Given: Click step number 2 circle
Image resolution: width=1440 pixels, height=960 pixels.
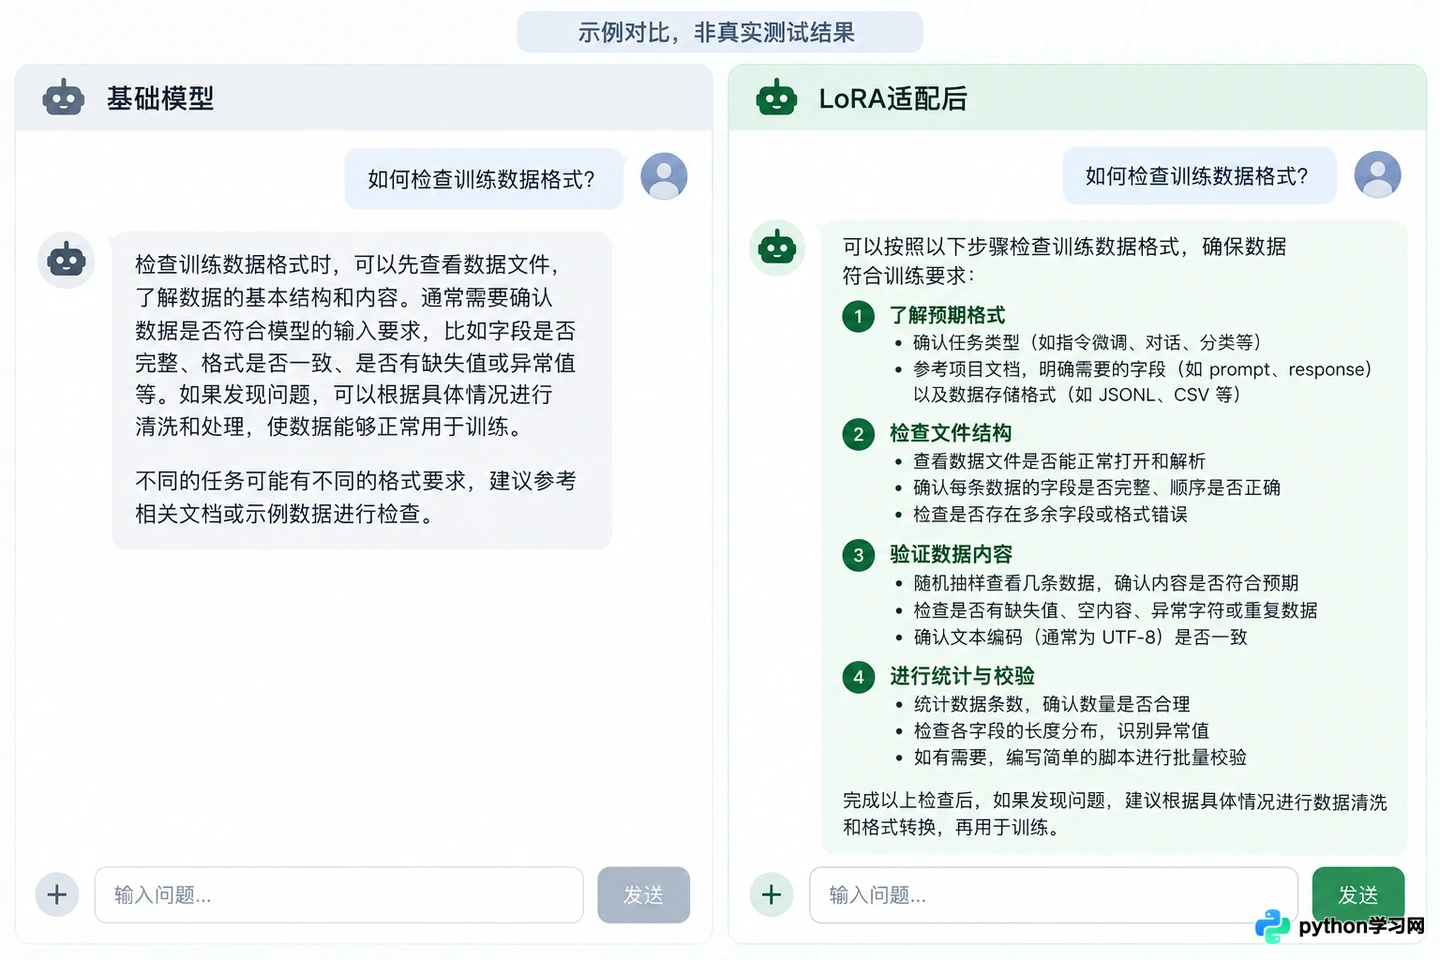Looking at the screenshot, I should pyautogui.click(x=858, y=434).
